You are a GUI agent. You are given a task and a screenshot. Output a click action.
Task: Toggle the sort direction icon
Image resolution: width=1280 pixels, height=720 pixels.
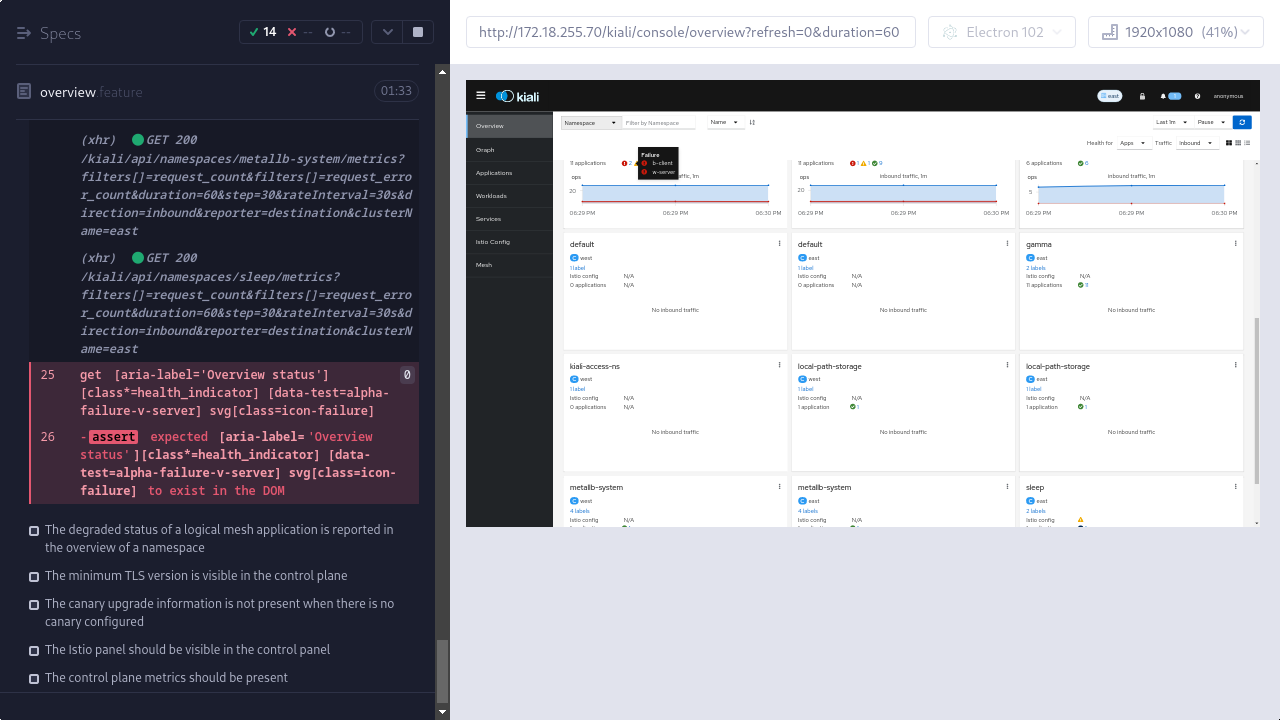pos(752,122)
